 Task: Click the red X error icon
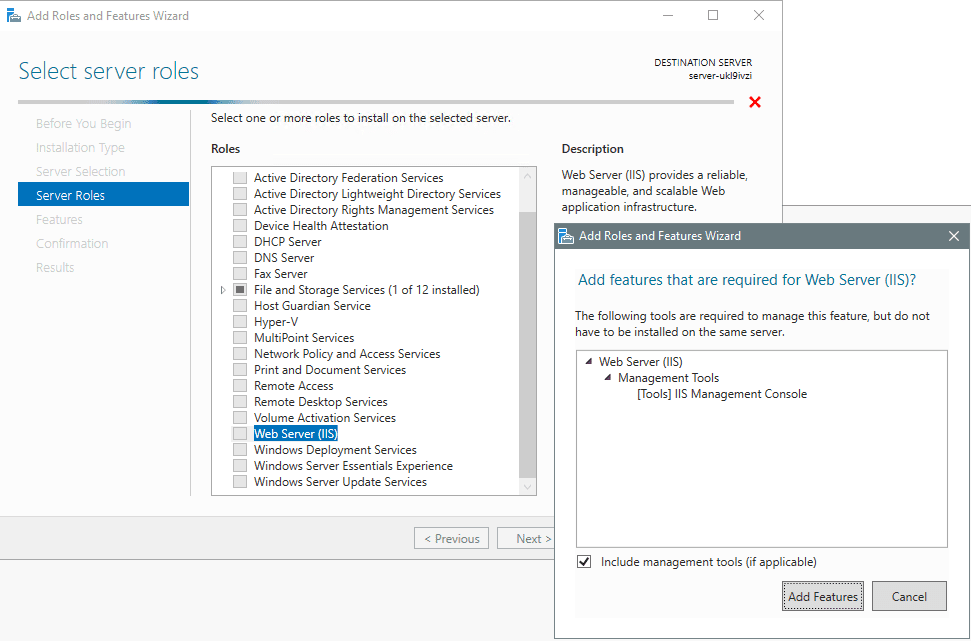click(x=754, y=102)
